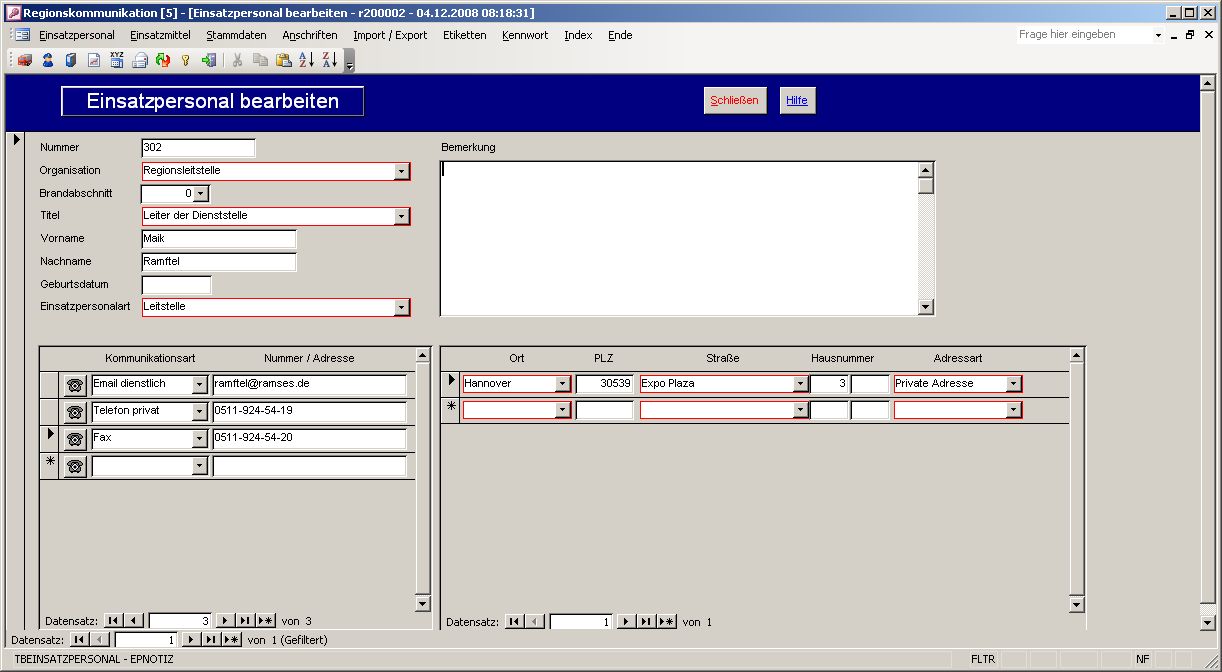Click phone icon in Telefon privat row
This screenshot has height=672, width=1222.
coord(75,412)
